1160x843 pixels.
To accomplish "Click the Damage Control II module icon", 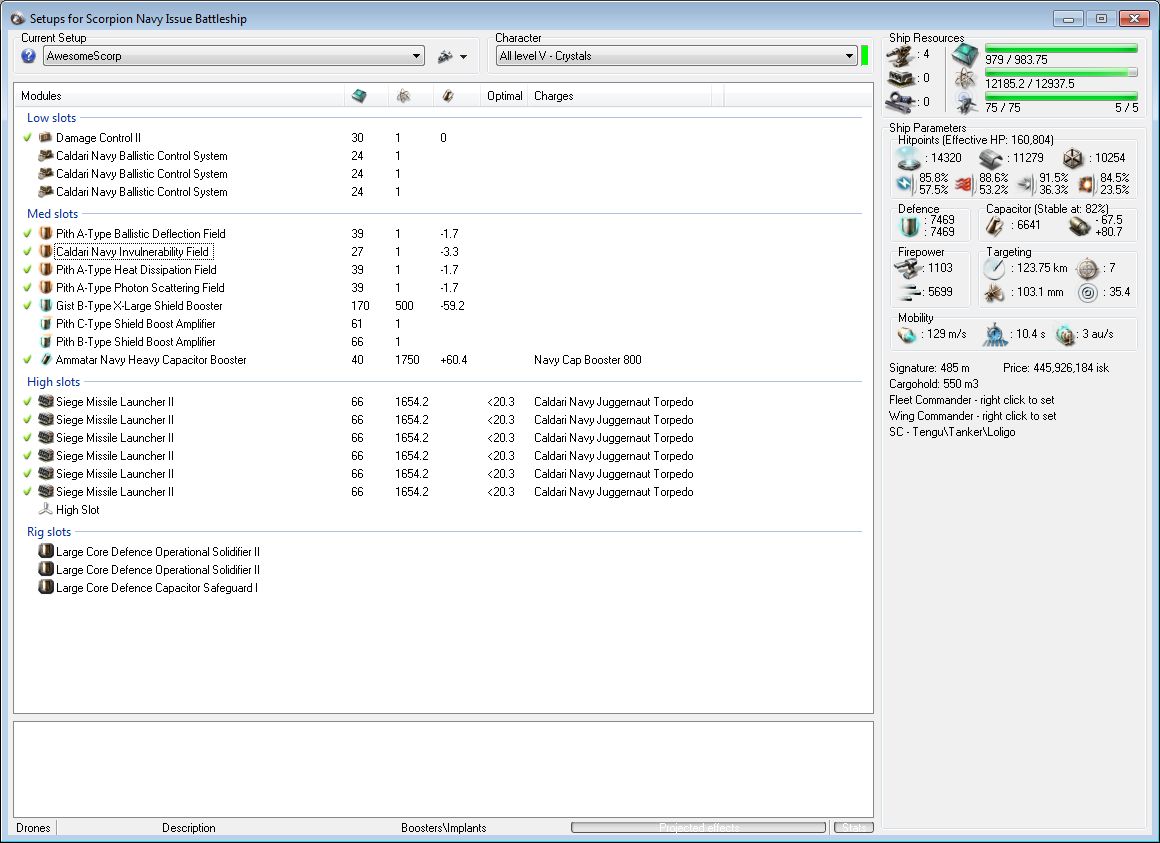I will point(46,138).
